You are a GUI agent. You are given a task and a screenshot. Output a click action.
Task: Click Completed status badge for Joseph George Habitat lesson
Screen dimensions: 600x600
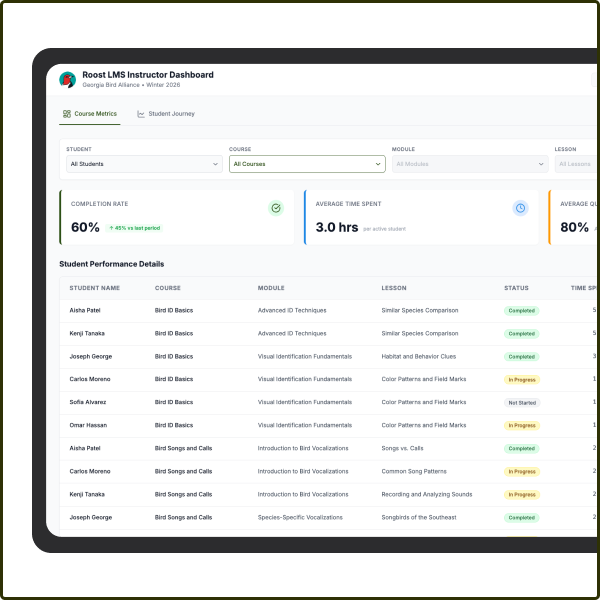click(521, 357)
